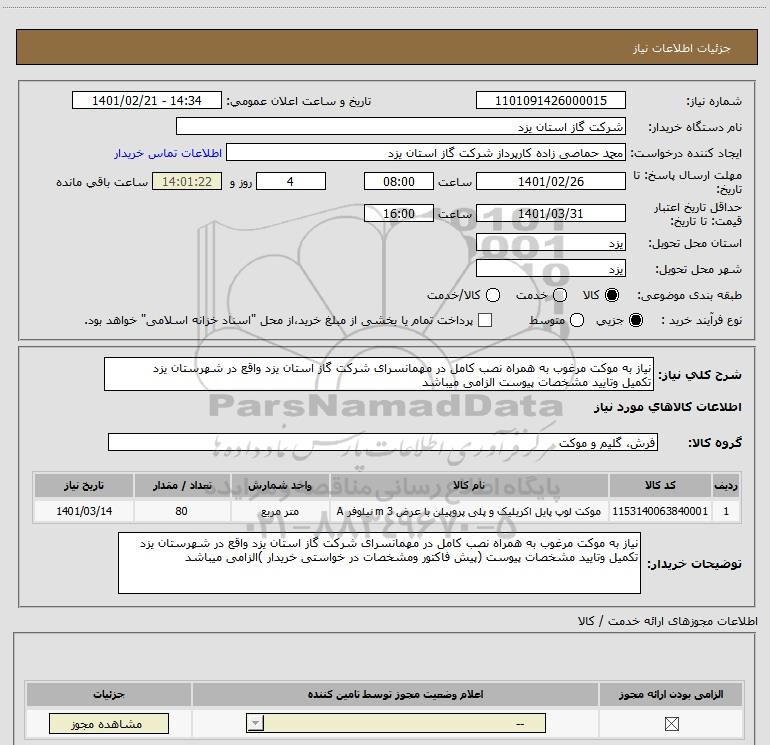Select the متوسط purchase type radio
The width and height of the screenshot is (770, 745).
tap(577, 320)
